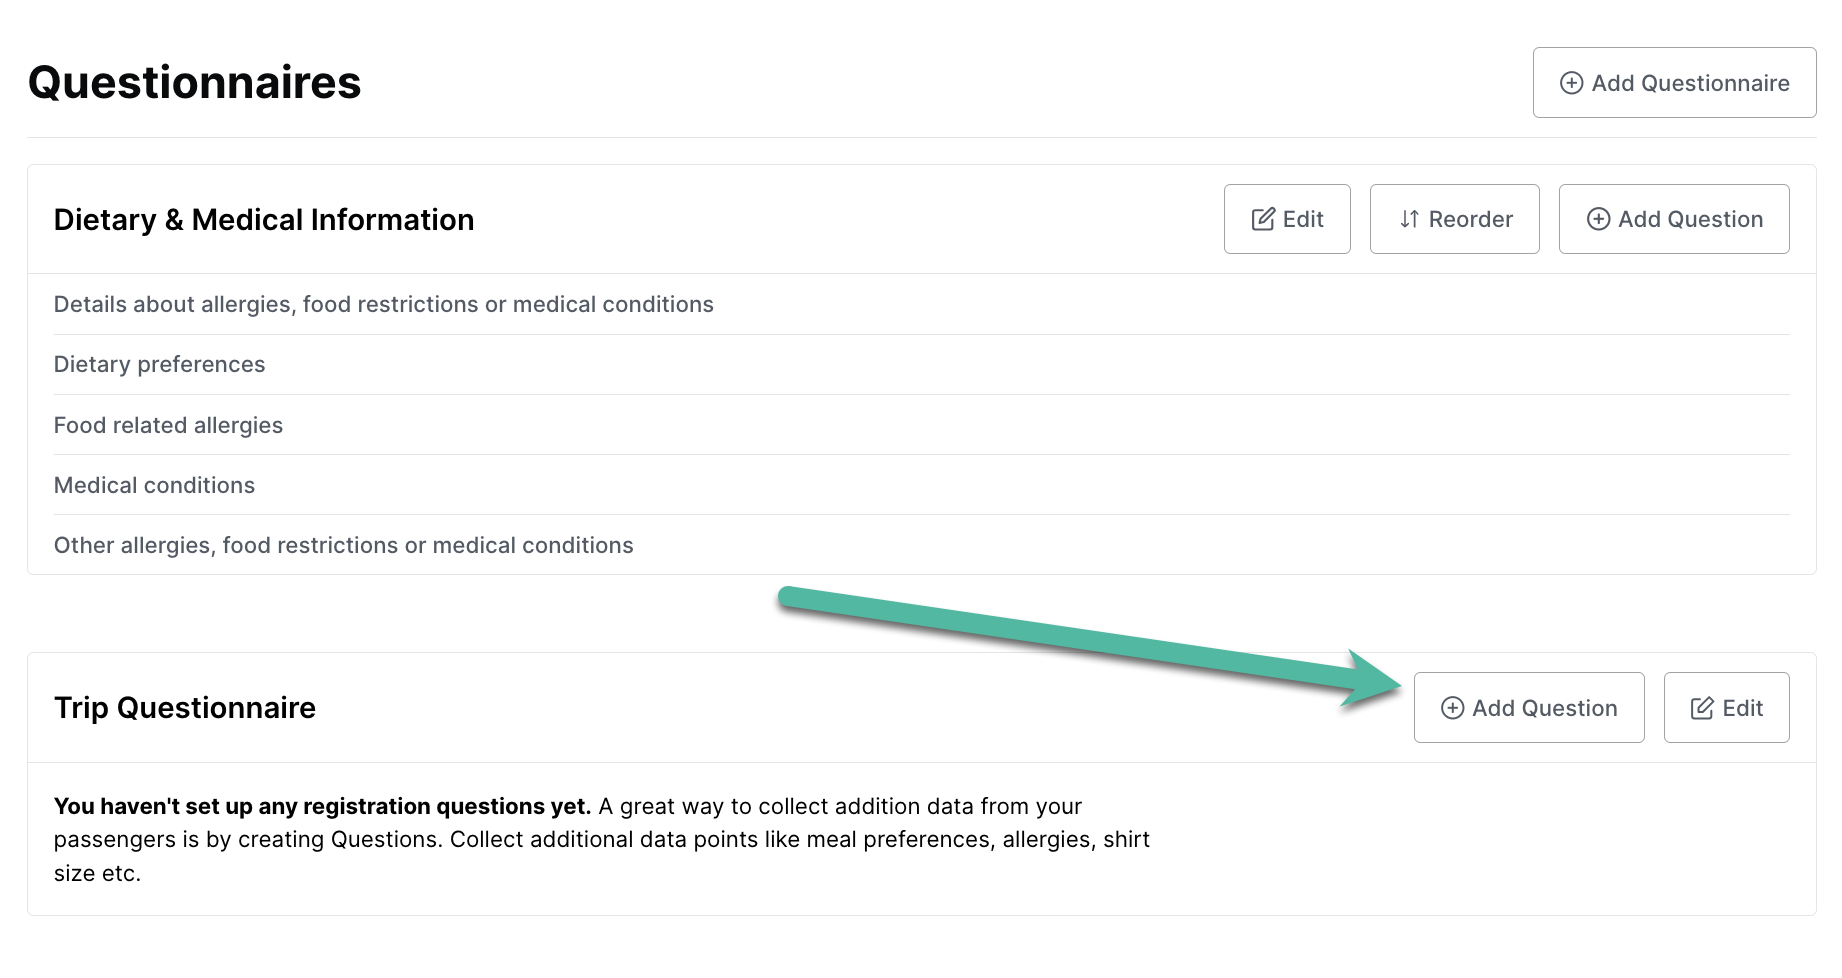Select the Medical conditions question

154,484
